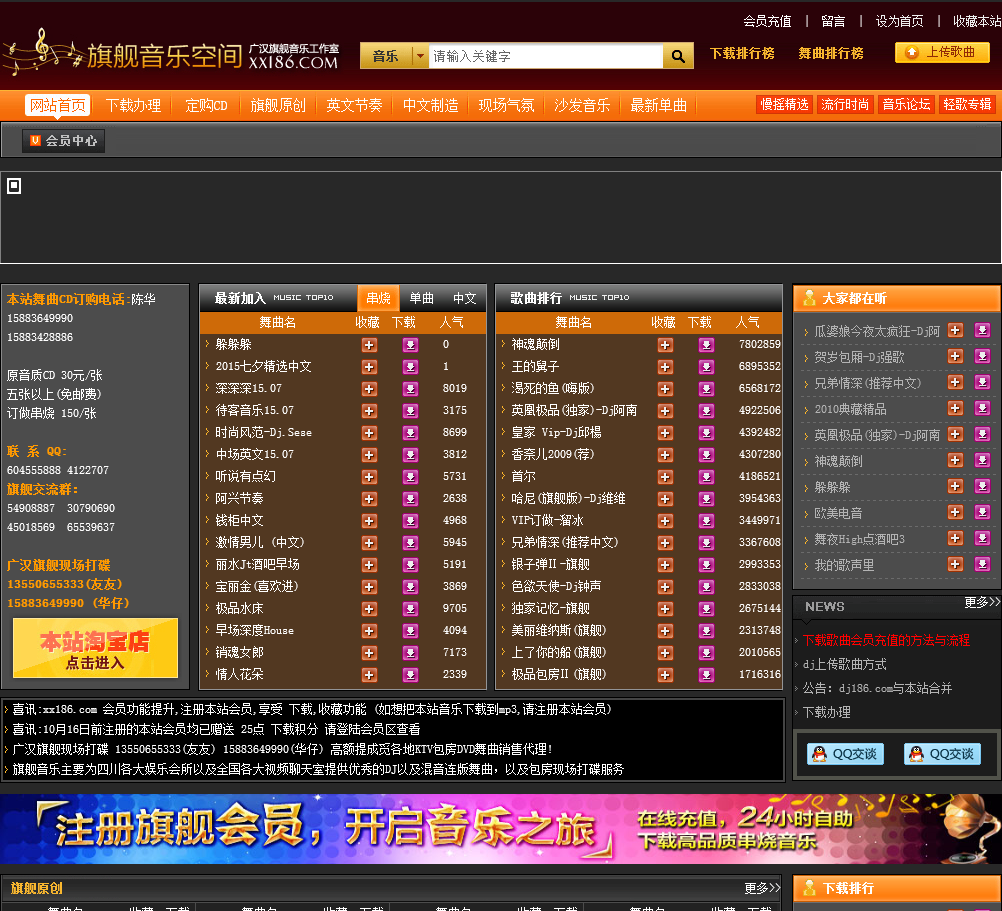This screenshot has width=1002, height=911.
Task: Add 神魂颠倒 to favorites in 歌曲排行
Action: pos(665,345)
